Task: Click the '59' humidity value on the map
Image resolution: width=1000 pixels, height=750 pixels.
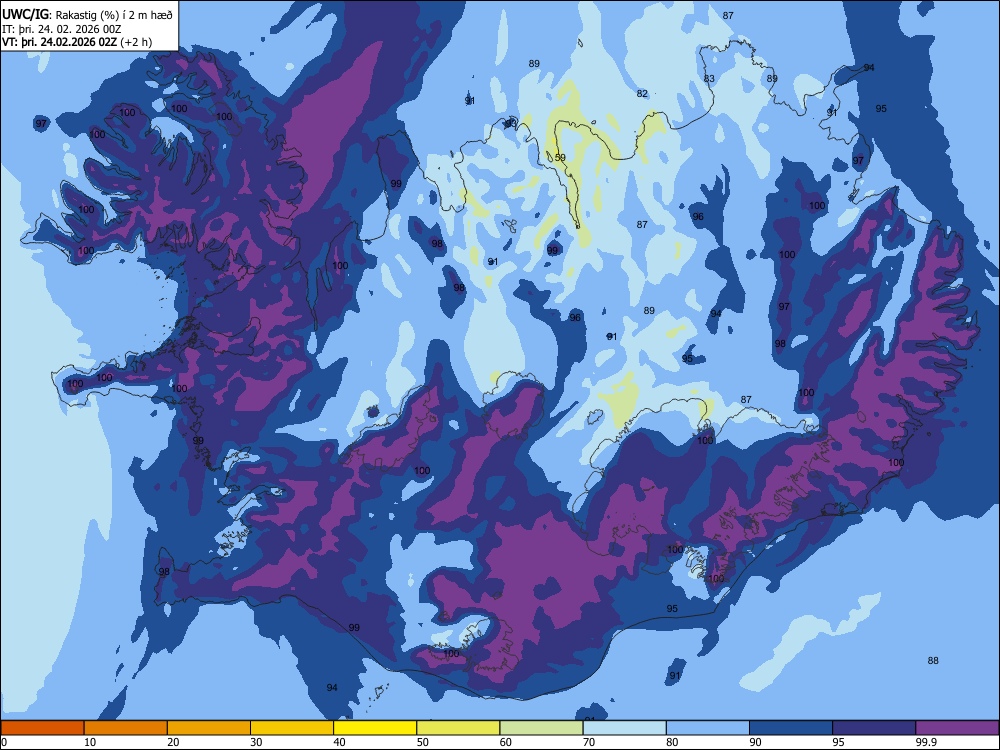Action: click(x=560, y=158)
